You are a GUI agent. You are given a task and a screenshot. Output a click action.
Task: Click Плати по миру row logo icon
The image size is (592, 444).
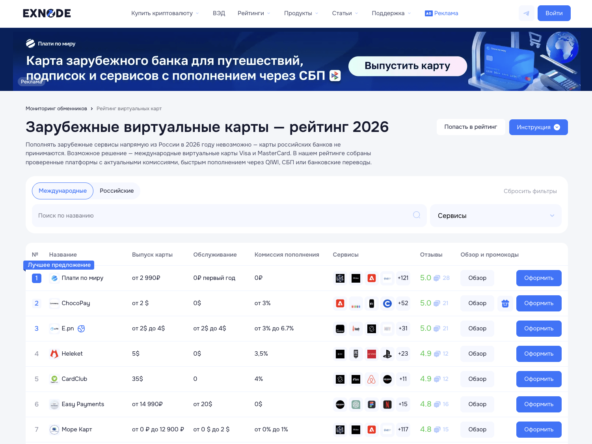tap(54, 278)
